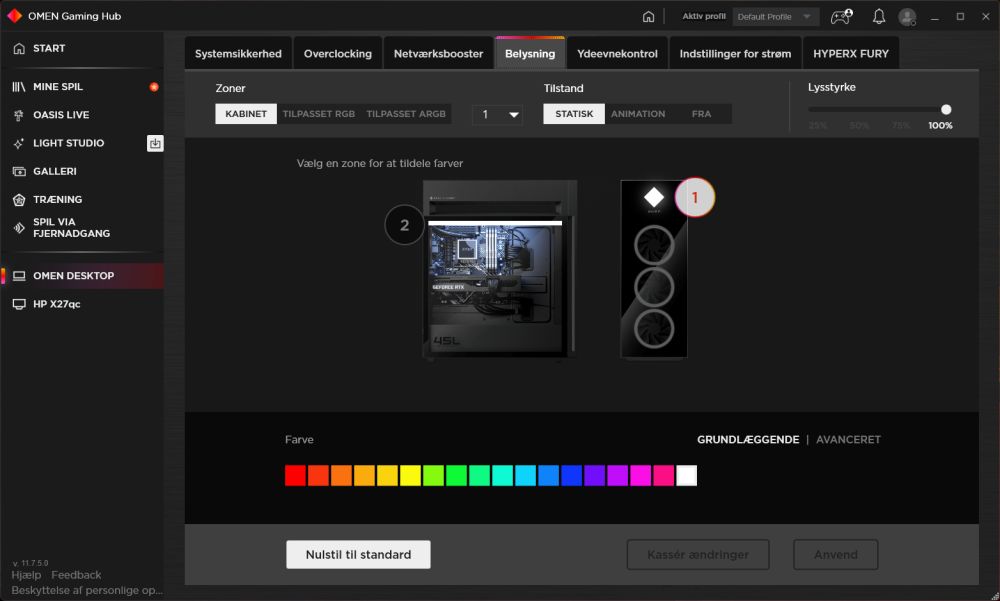Screen dimensions: 1000x601
Task: Switch color mode to AVANCERET
Action: pyautogui.click(x=848, y=440)
